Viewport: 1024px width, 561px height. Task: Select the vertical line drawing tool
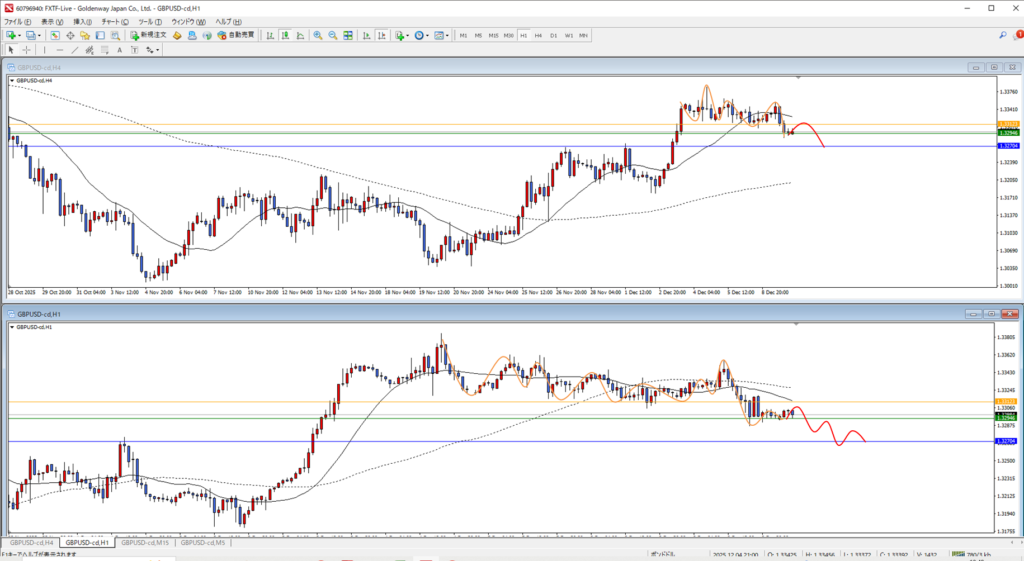46,49
